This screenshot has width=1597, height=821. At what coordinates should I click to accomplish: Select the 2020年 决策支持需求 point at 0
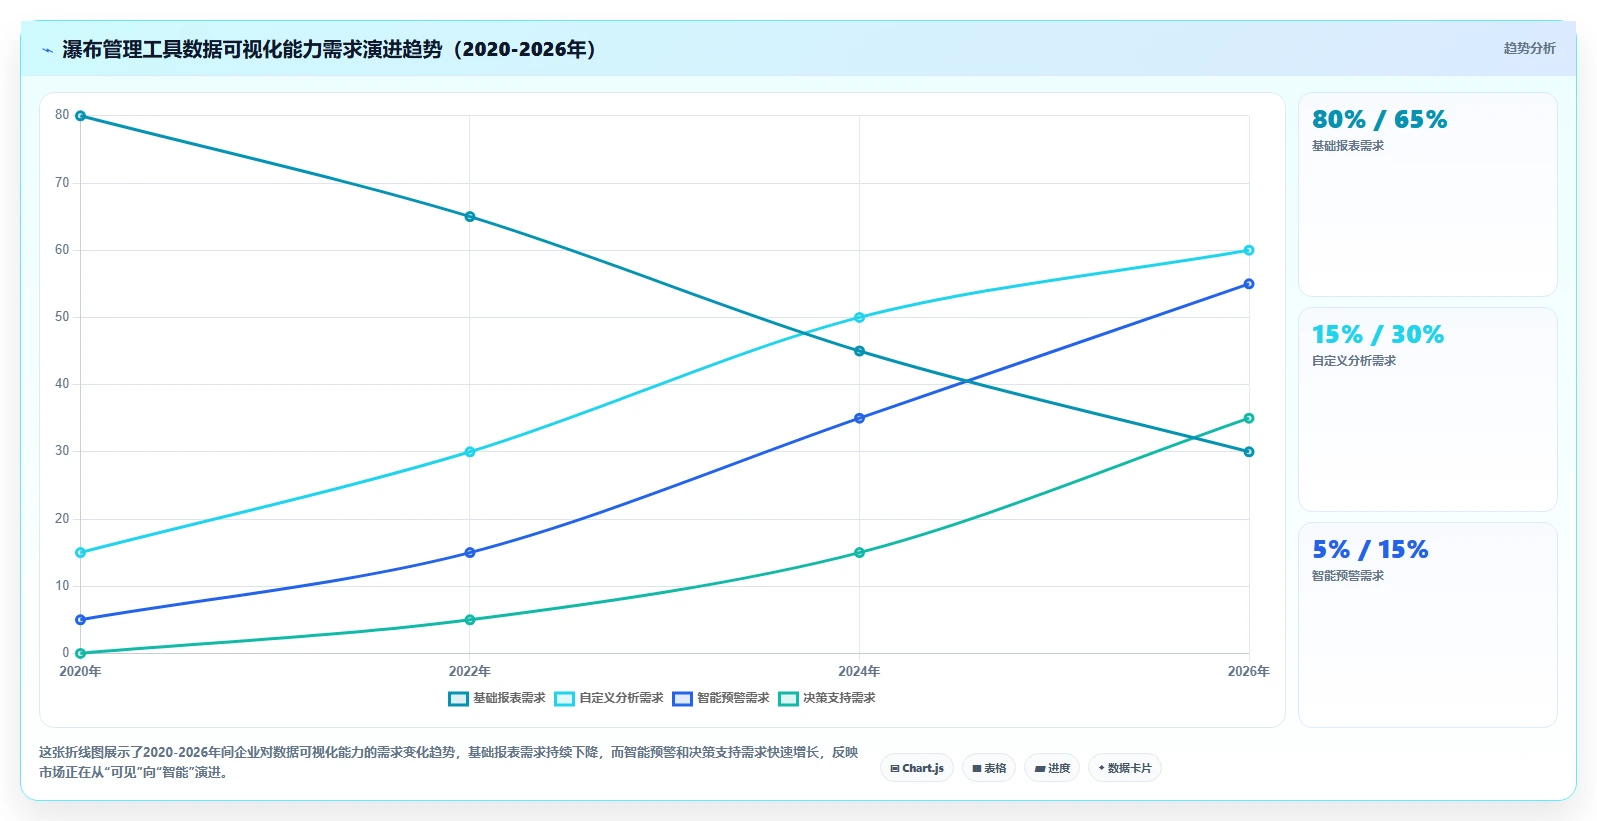pos(80,653)
